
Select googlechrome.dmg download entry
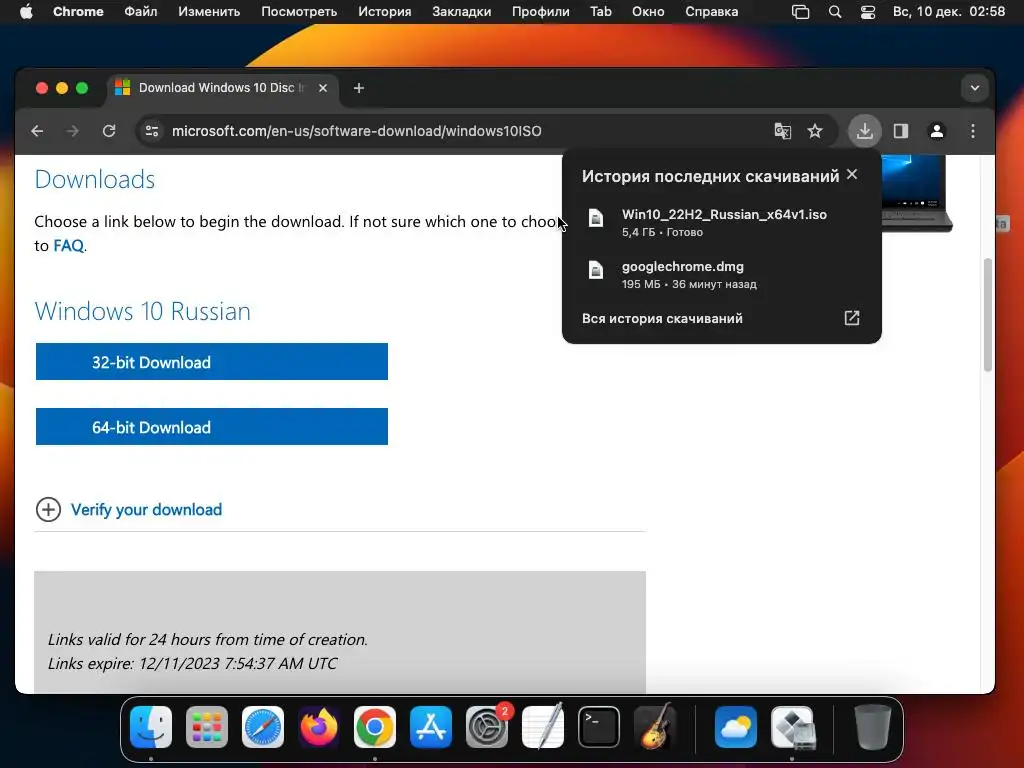(722, 274)
